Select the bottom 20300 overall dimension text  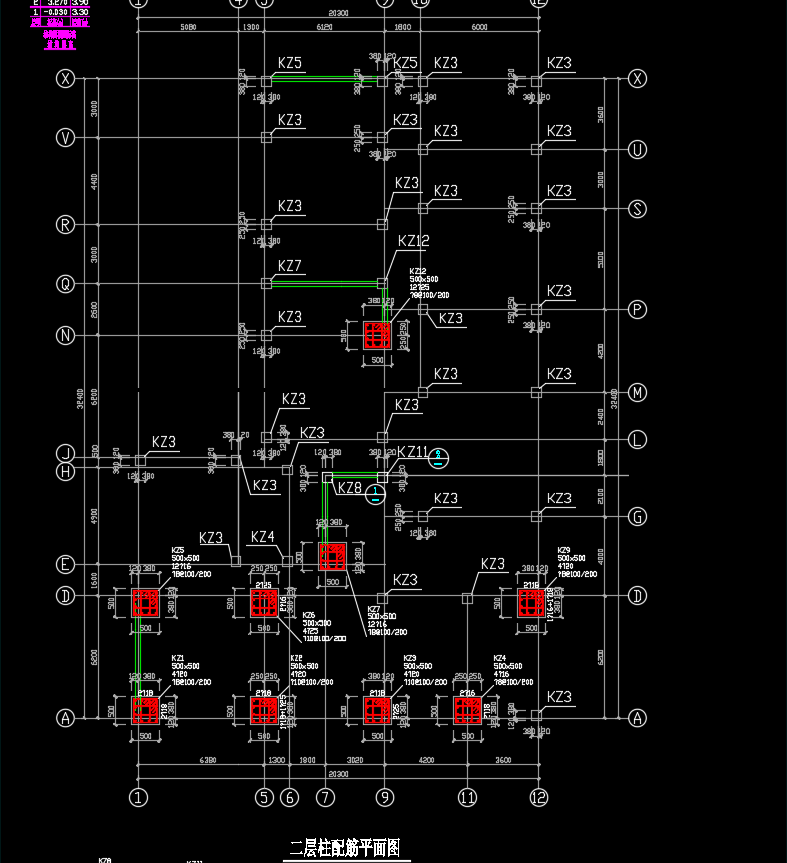point(338,774)
